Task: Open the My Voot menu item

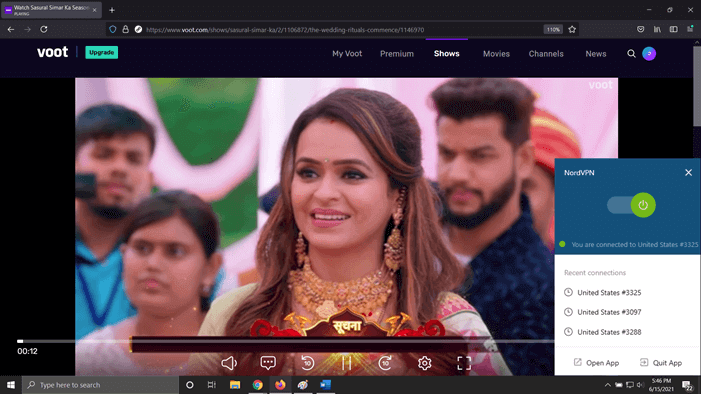Action: coord(347,54)
